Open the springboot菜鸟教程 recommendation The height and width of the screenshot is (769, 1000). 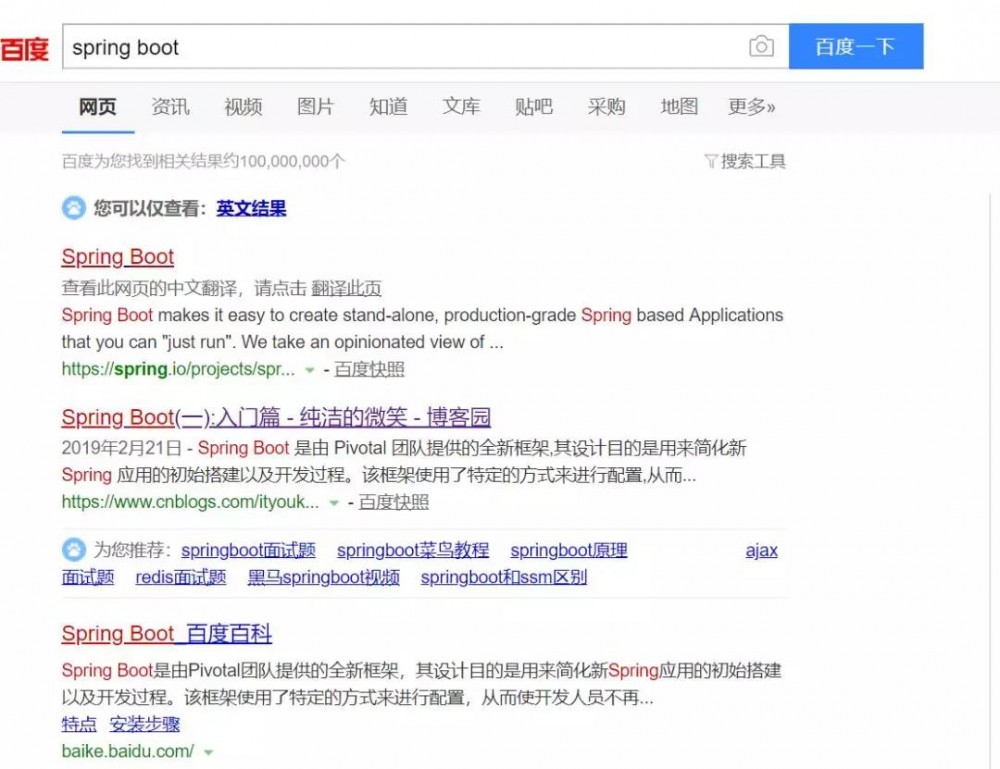413,550
